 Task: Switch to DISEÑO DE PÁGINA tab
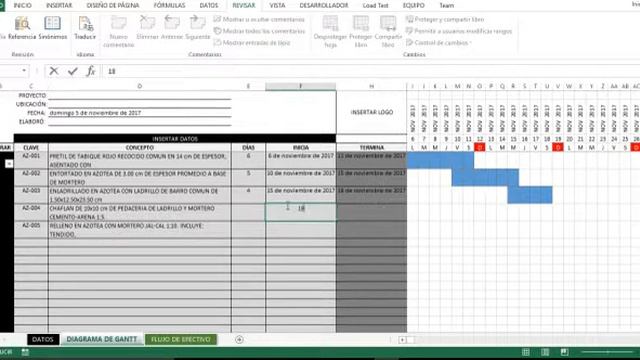tap(113, 5)
